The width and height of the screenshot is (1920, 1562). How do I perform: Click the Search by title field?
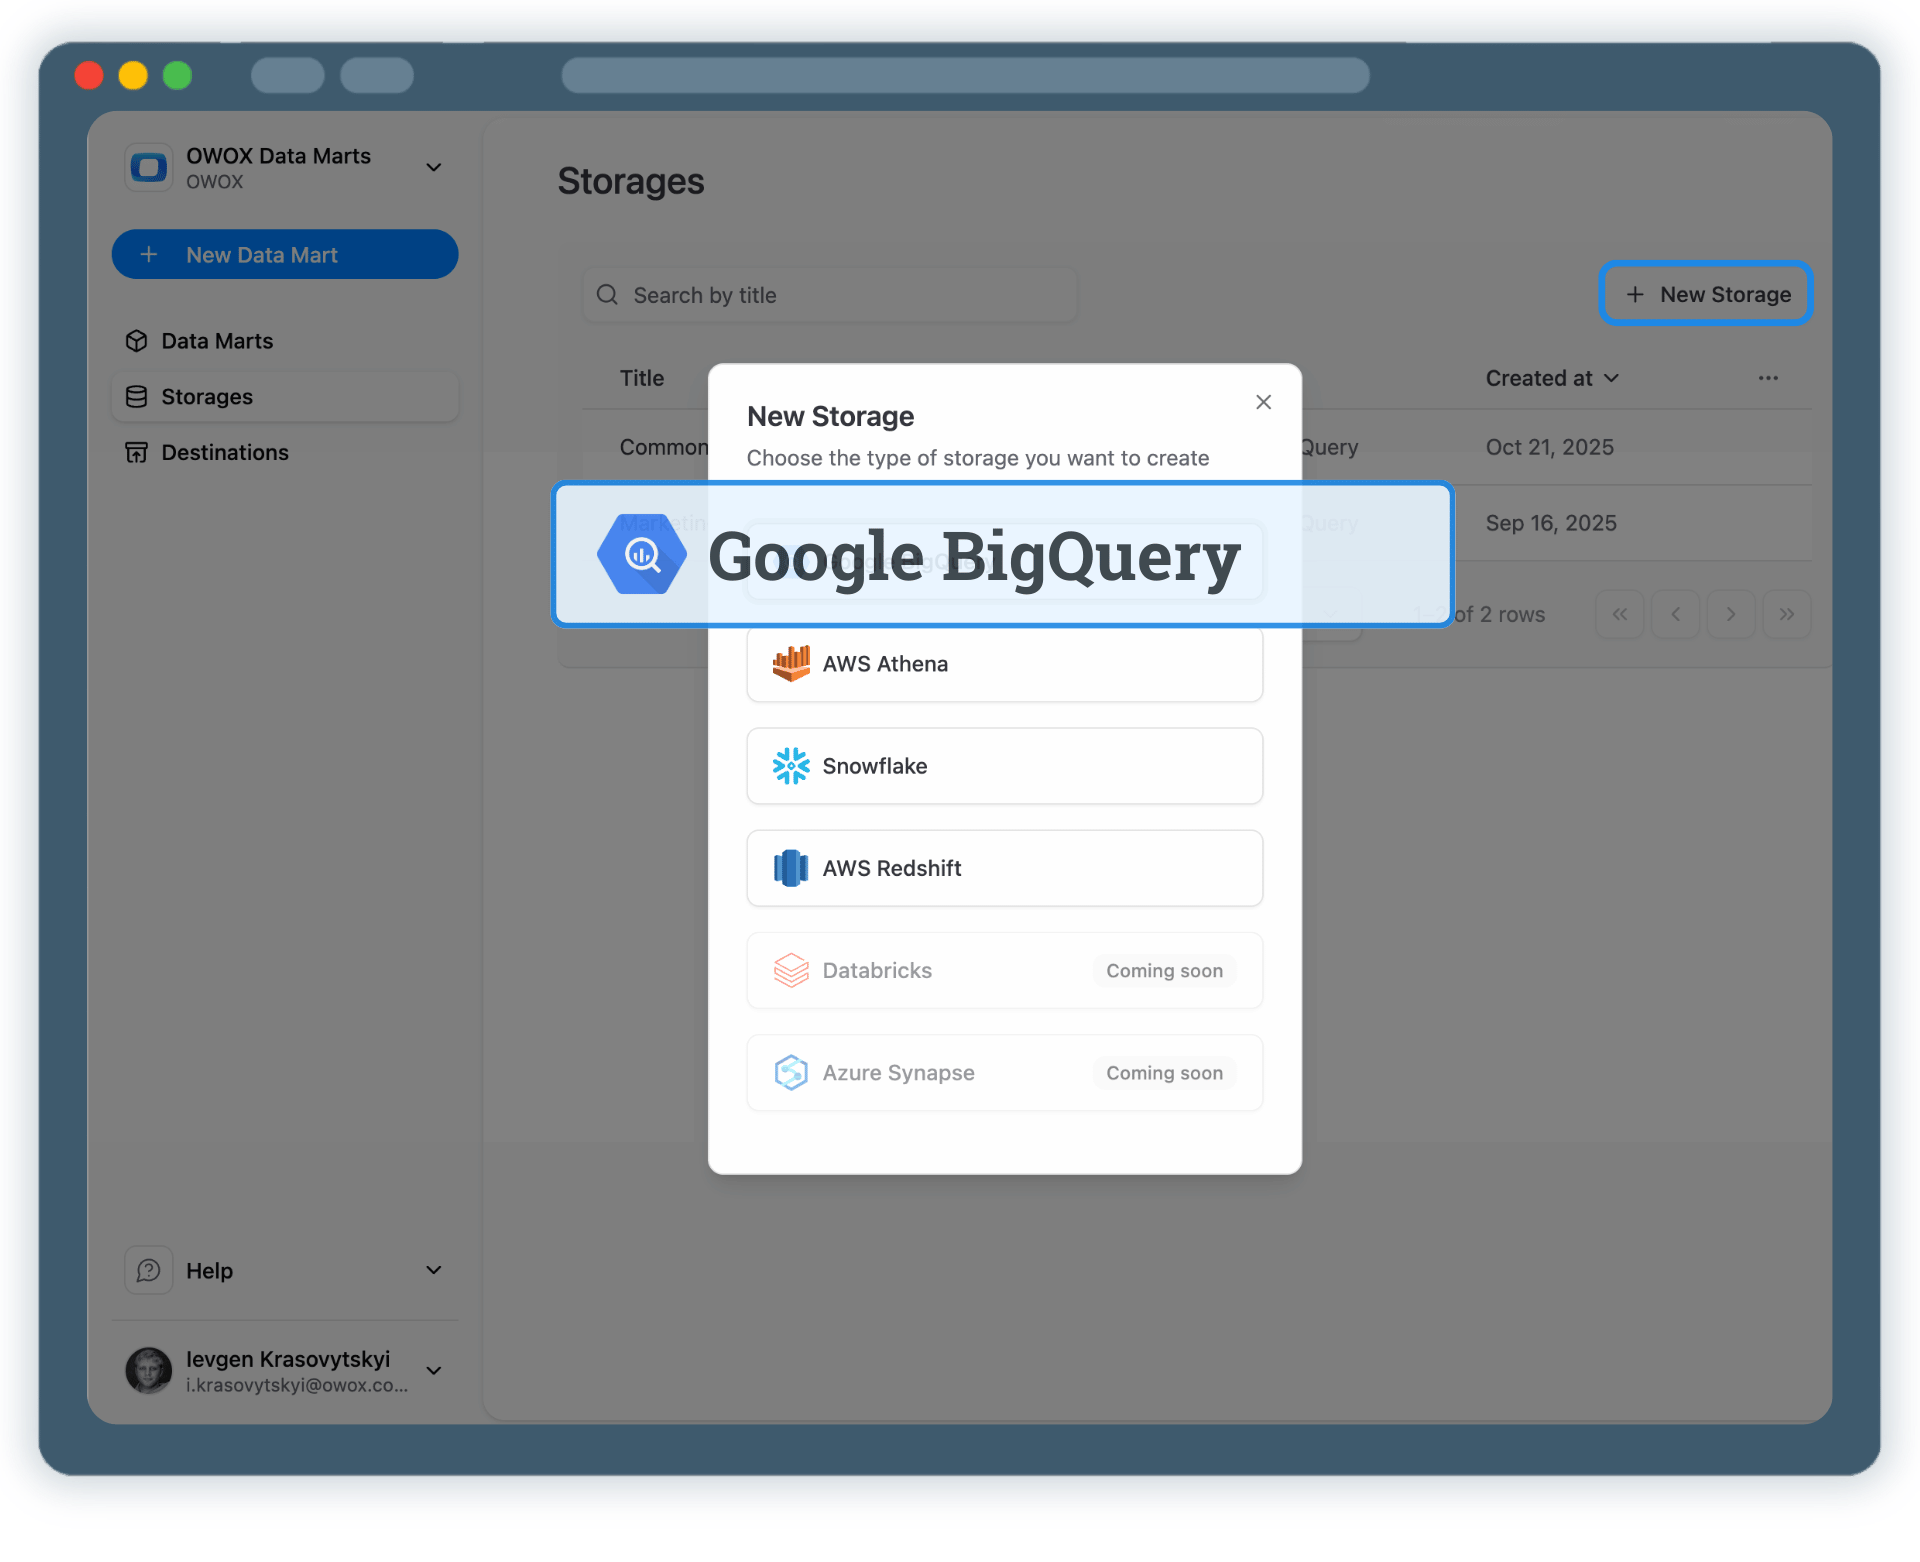[x=830, y=294]
